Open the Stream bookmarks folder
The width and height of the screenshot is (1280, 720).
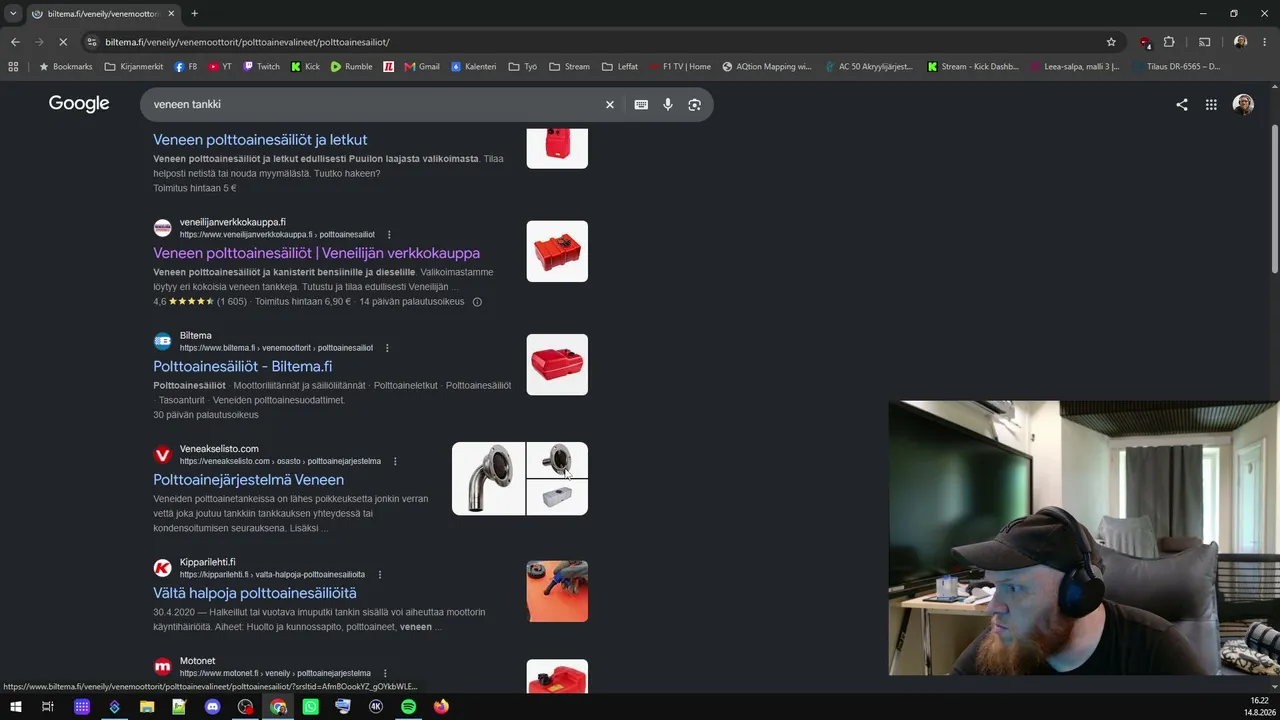tap(569, 67)
